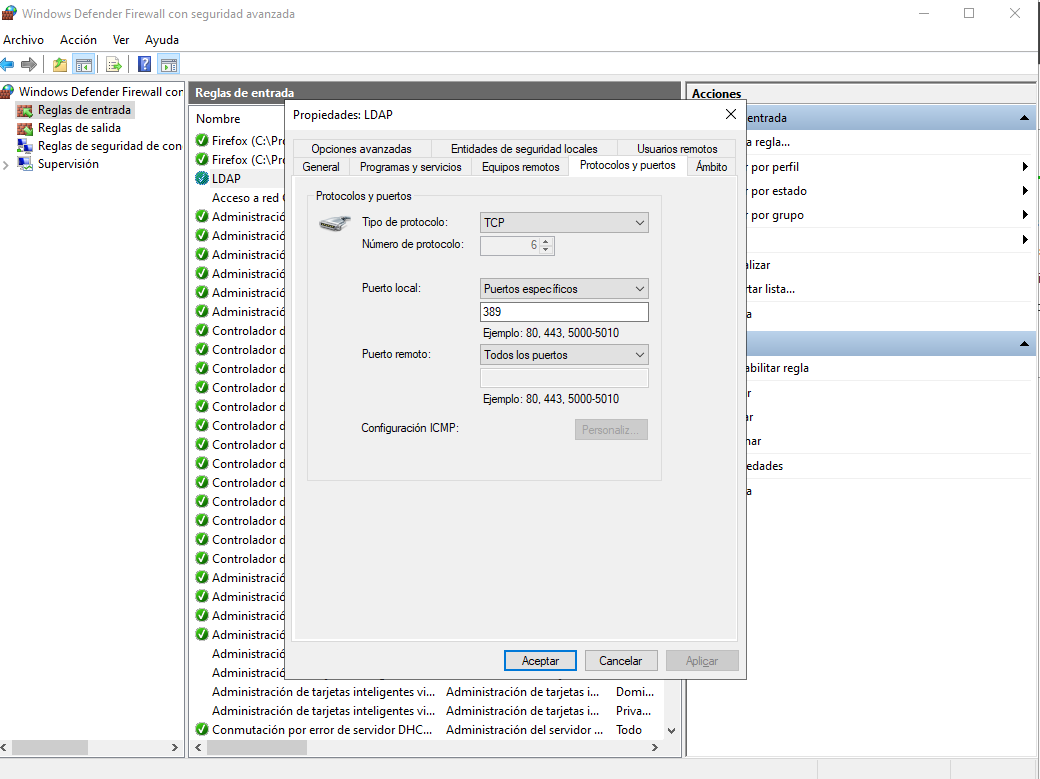Viewport: 1040px width, 779px height.
Task: Toggle the action pane toolbar icon
Action: (169, 65)
